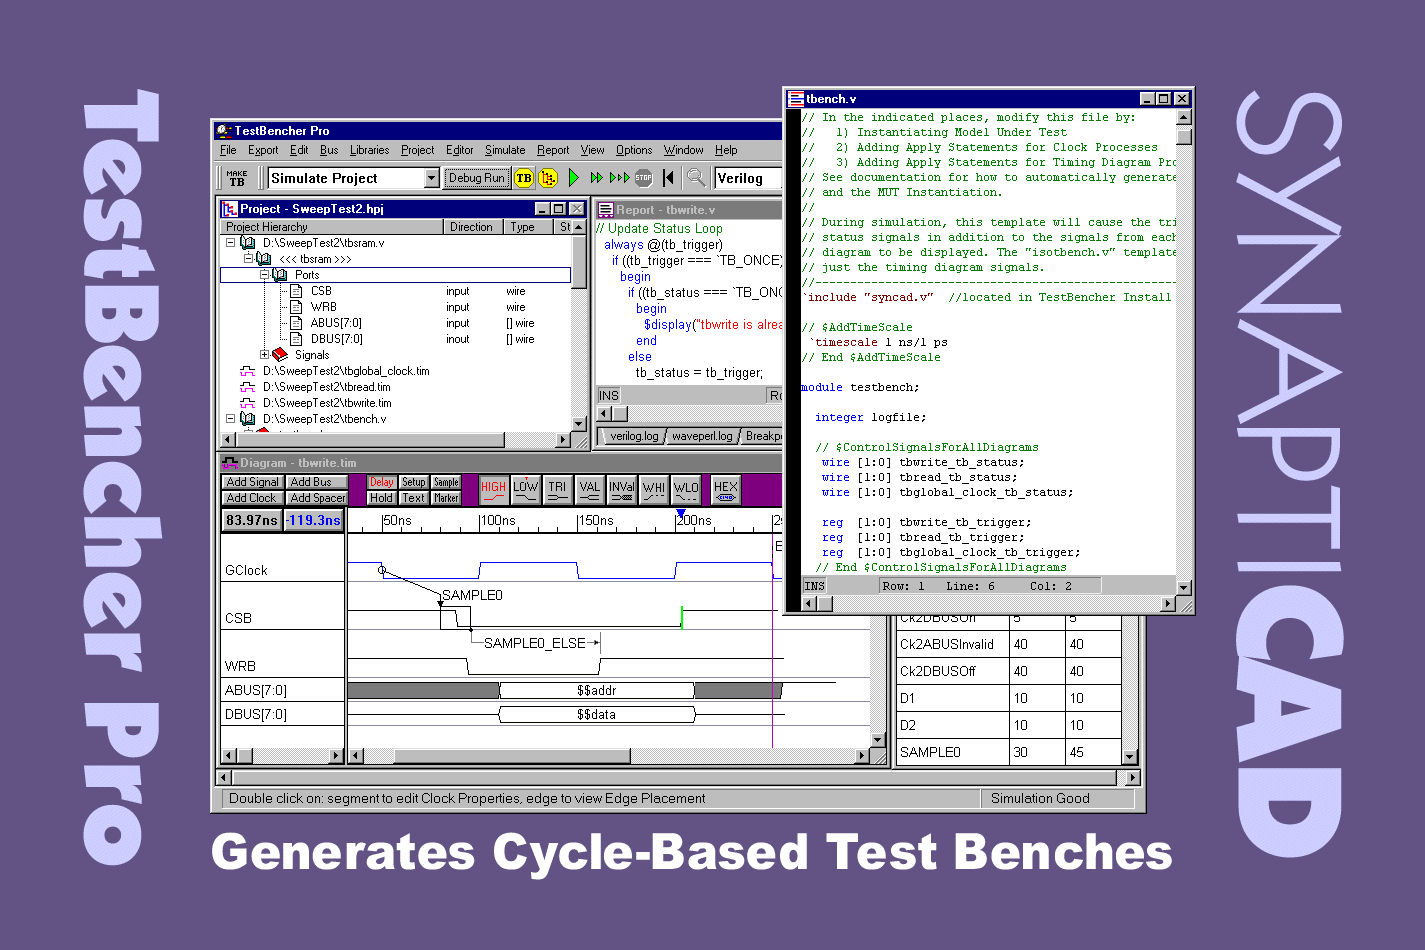Open the File menu
The height and width of the screenshot is (950, 1425).
coord(228,150)
